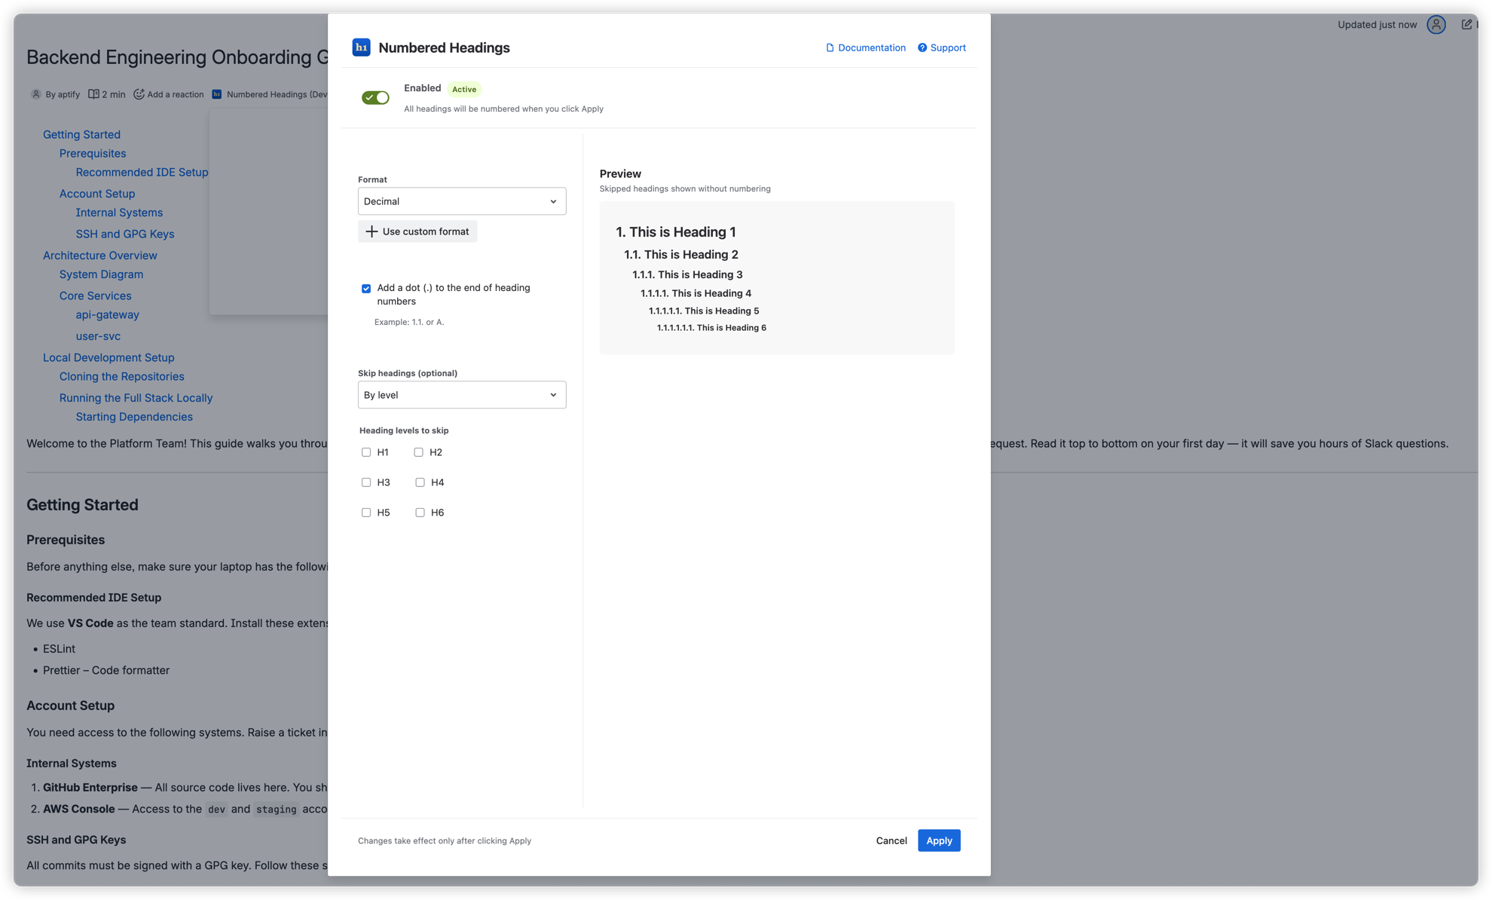Click the plus icon on Use custom format

coord(369,231)
